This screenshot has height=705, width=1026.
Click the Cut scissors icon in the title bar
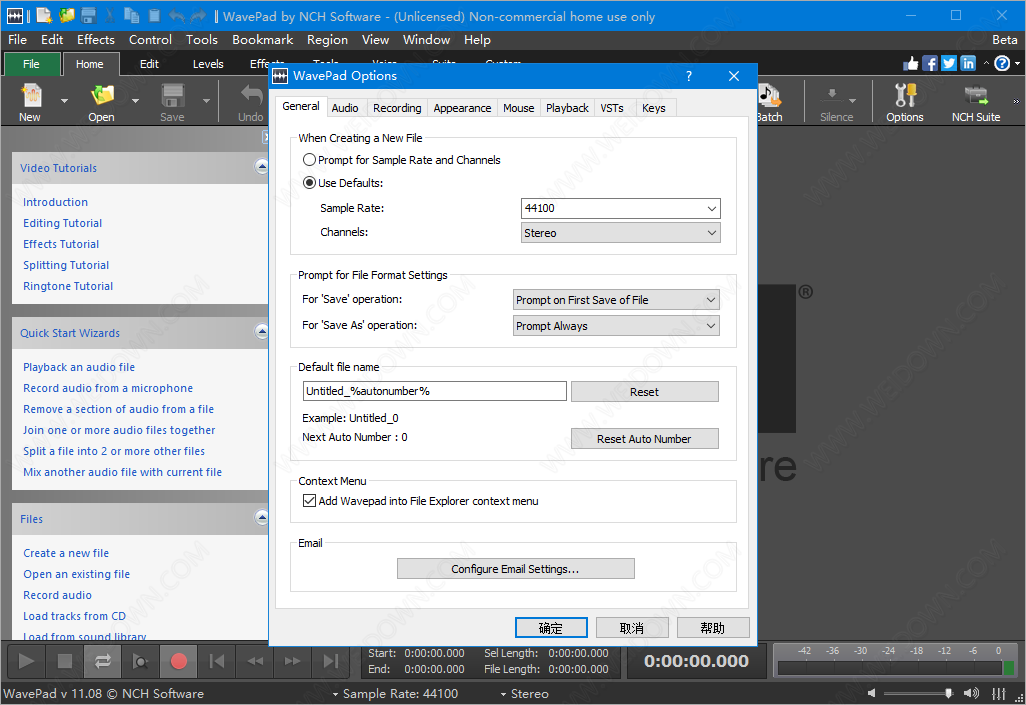(111, 16)
